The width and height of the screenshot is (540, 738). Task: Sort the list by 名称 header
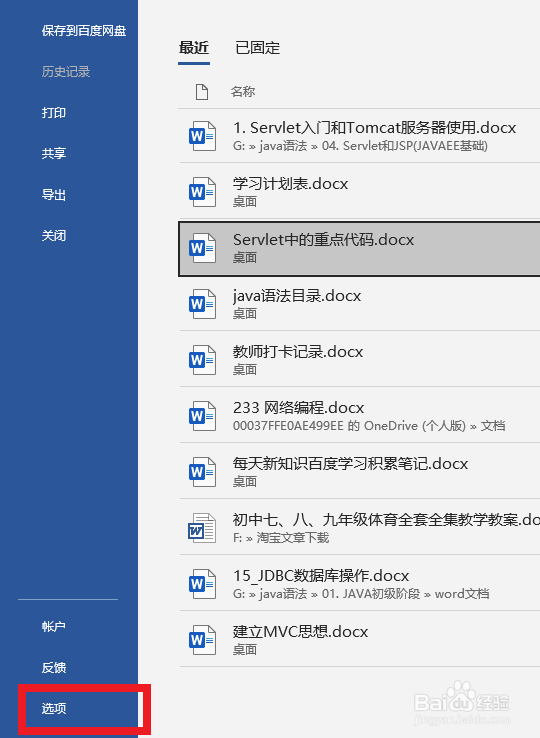(x=243, y=91)
